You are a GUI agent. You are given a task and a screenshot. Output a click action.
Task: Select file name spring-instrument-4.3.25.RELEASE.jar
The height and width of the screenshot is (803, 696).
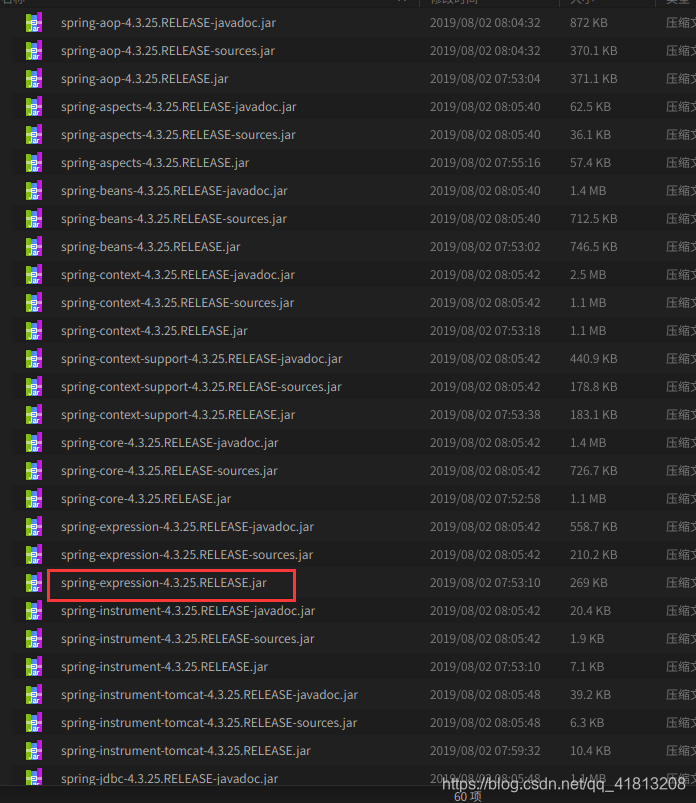(x=164, y=667)
